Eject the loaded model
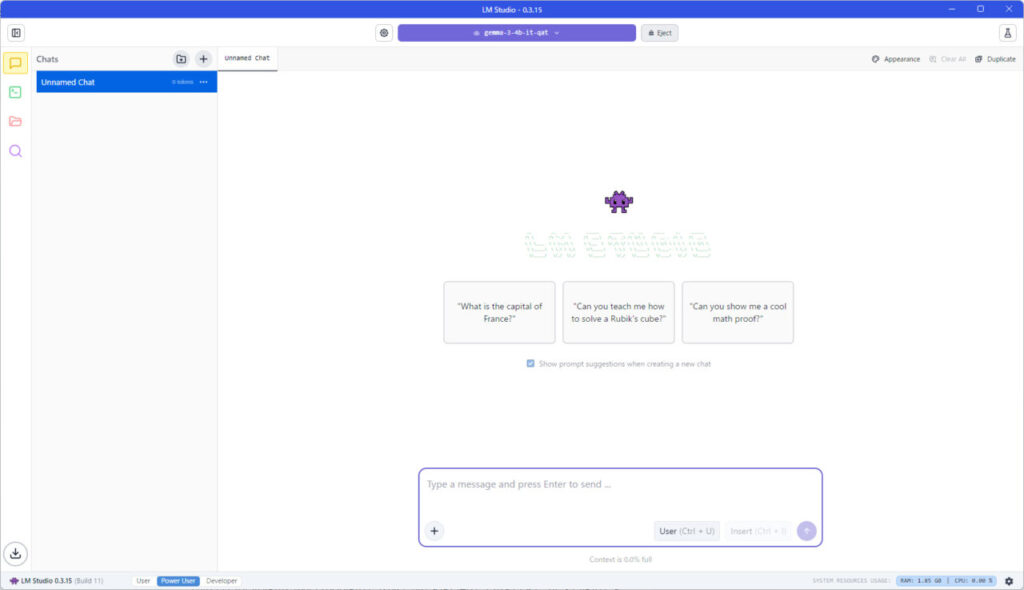 660,33
